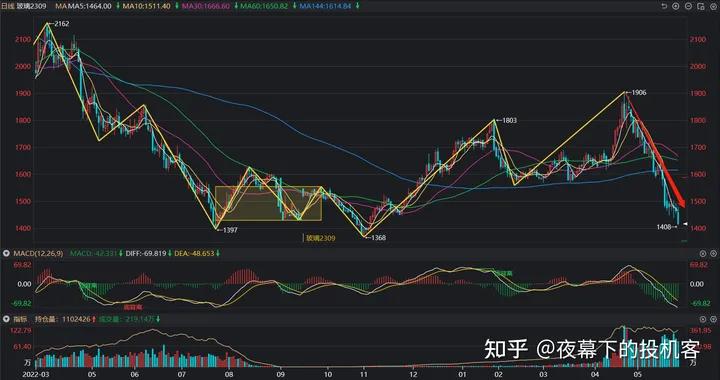Image resolution: width=720 pixels, height=380 pixels.
Task: Click the MACD(12,26,9) indicator label
Action: pos(38,253)
